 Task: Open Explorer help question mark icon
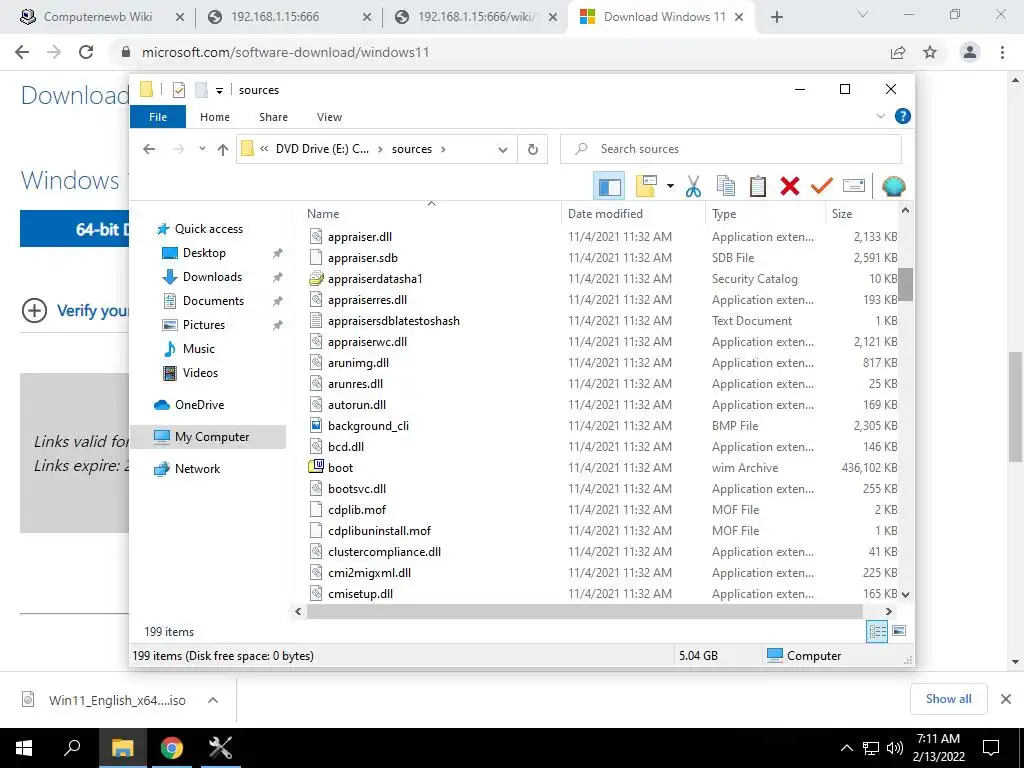903,116
